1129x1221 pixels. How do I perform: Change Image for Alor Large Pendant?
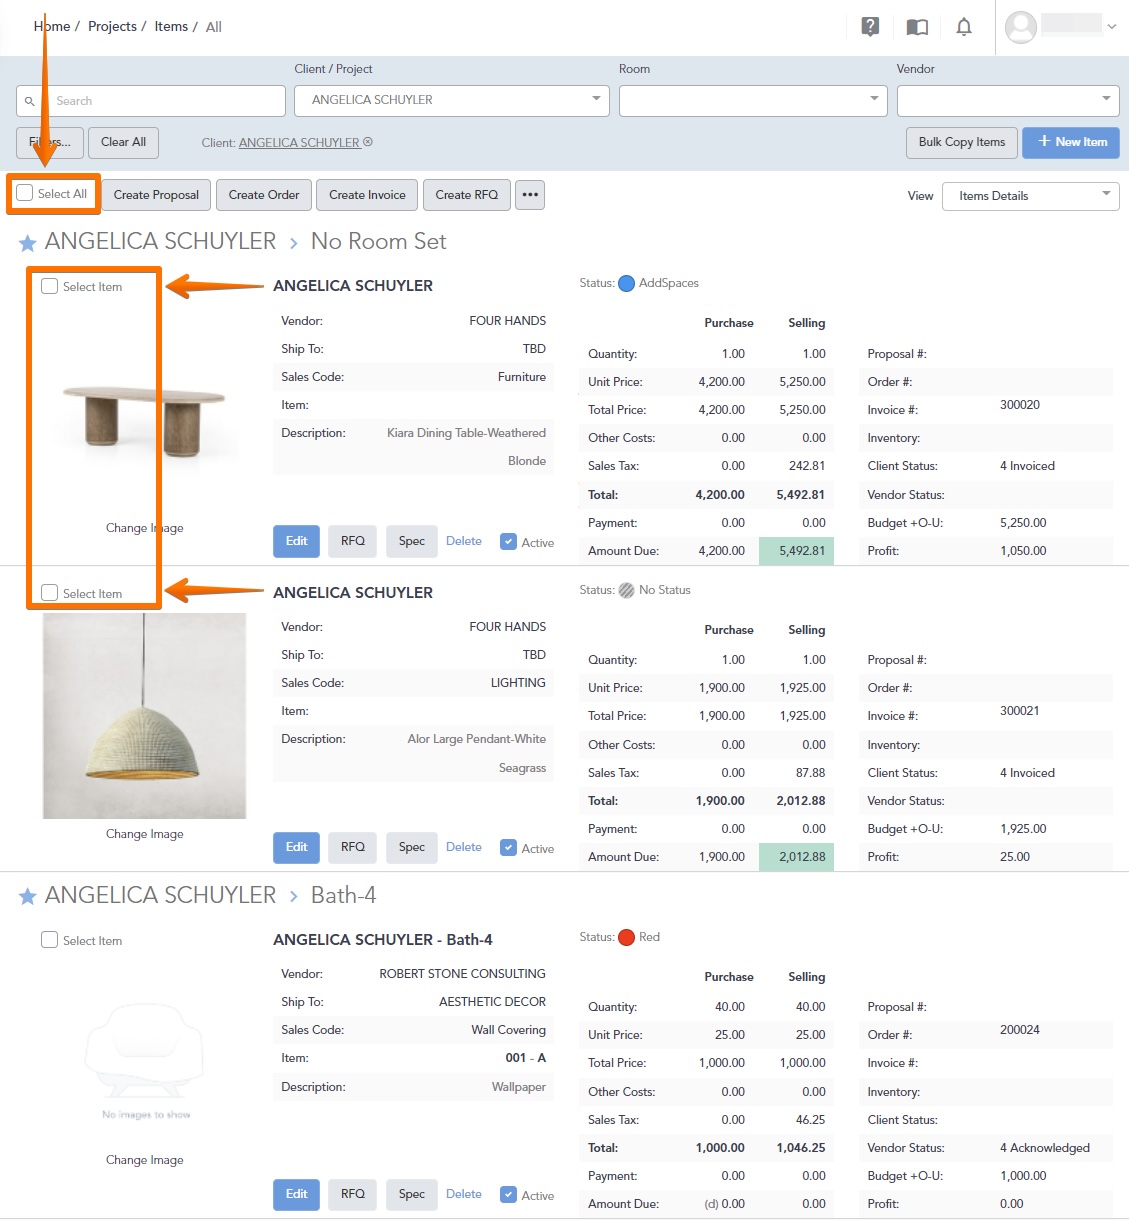tap(145, 834)
